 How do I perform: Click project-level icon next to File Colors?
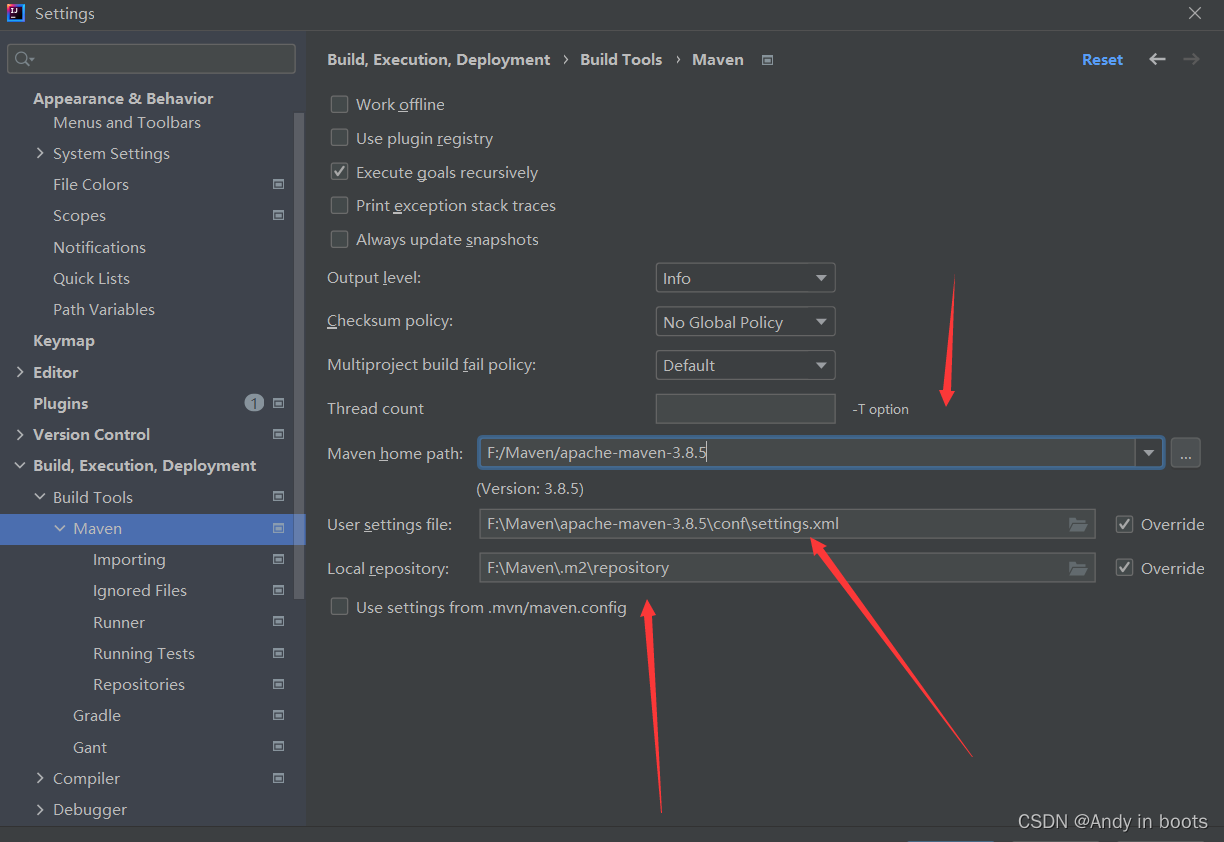click(278, 184)
